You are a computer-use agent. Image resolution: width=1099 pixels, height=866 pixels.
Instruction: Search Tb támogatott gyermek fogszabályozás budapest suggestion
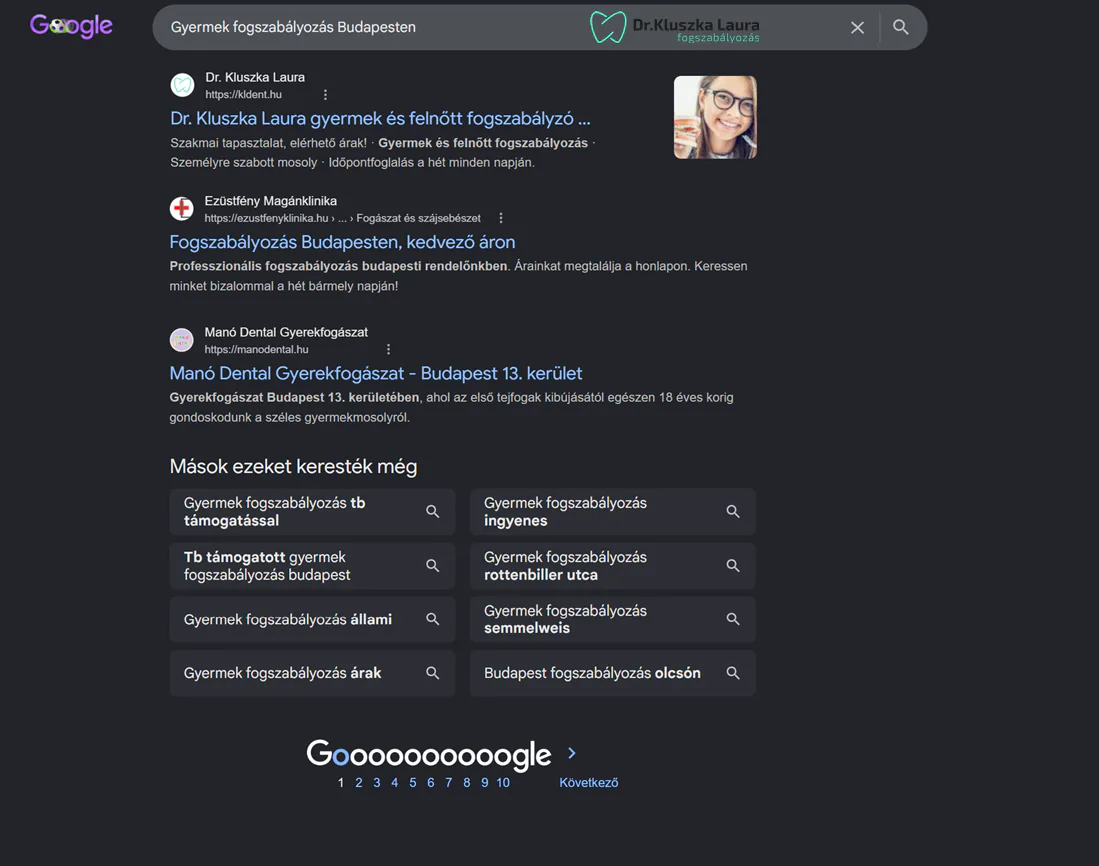click(x=312, y=565)
